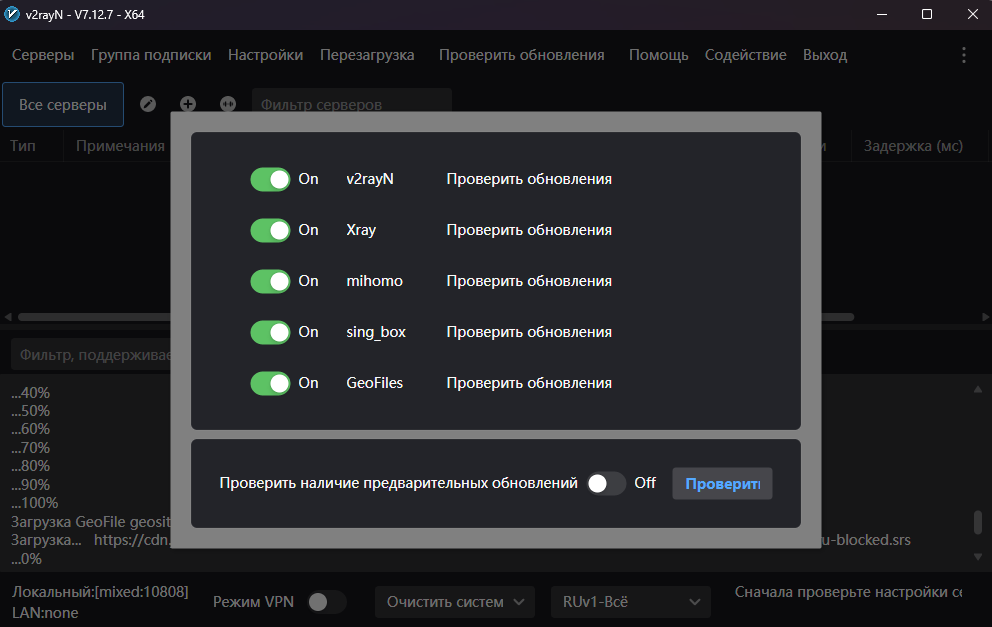
Task: Click the log panel vertical scrollbar thumb
Action: 978,523
